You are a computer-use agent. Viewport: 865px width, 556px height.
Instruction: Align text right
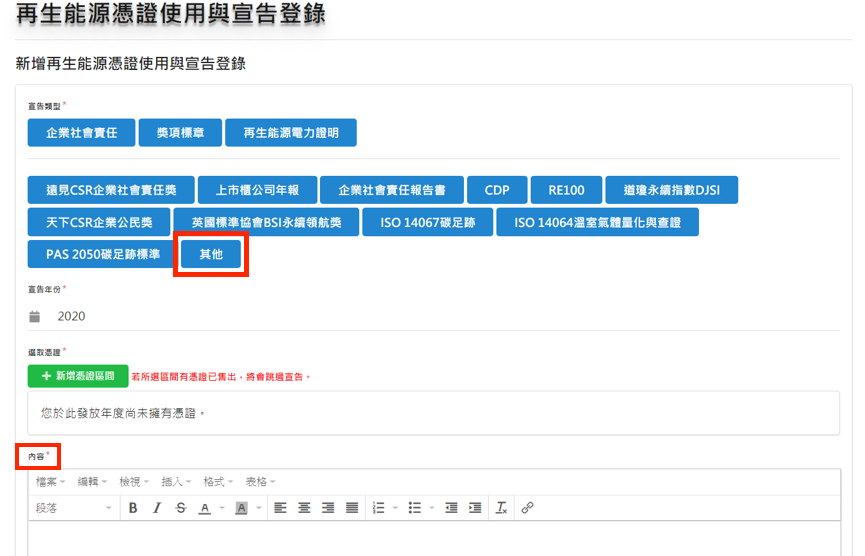328,508
